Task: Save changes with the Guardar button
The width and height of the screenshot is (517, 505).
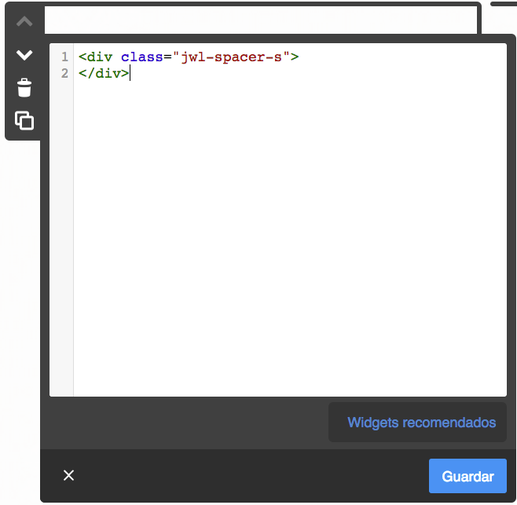Action: pos(468,476)
